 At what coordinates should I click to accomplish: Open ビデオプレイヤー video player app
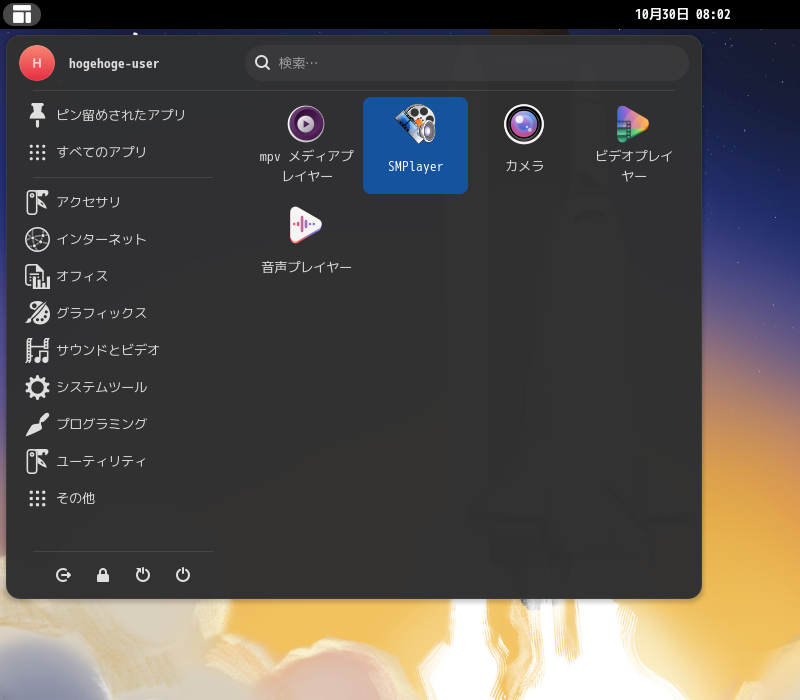pyautogui.click(x=633, y=145)
